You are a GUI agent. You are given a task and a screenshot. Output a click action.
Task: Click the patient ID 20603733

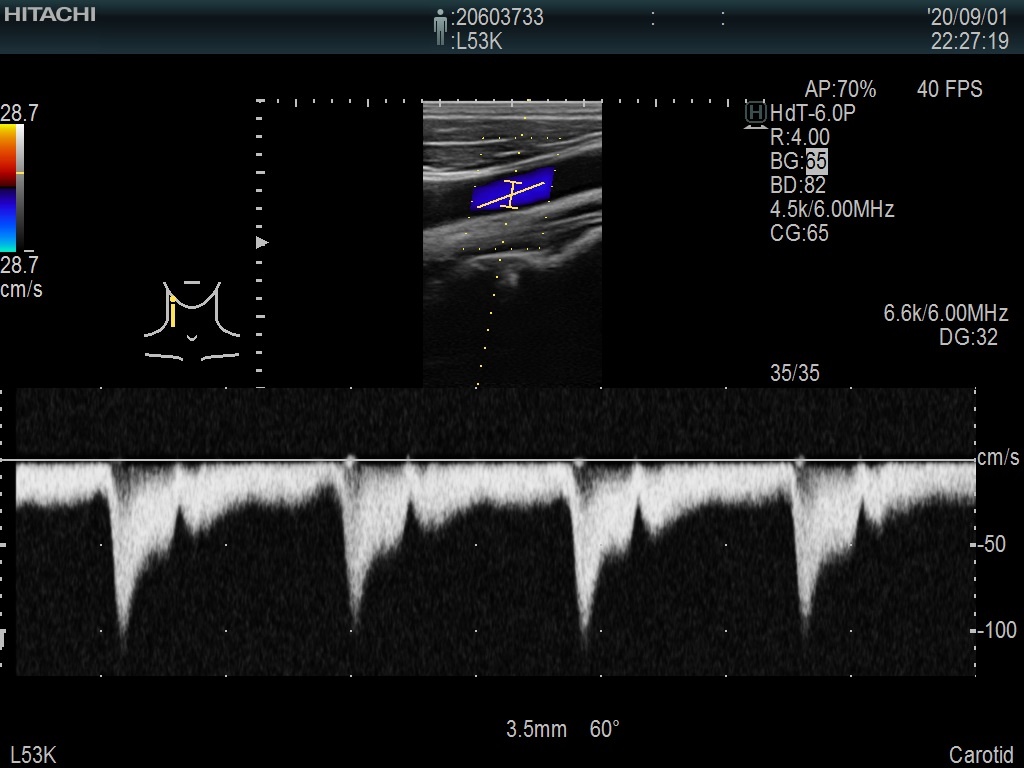[x=499, y=18]
